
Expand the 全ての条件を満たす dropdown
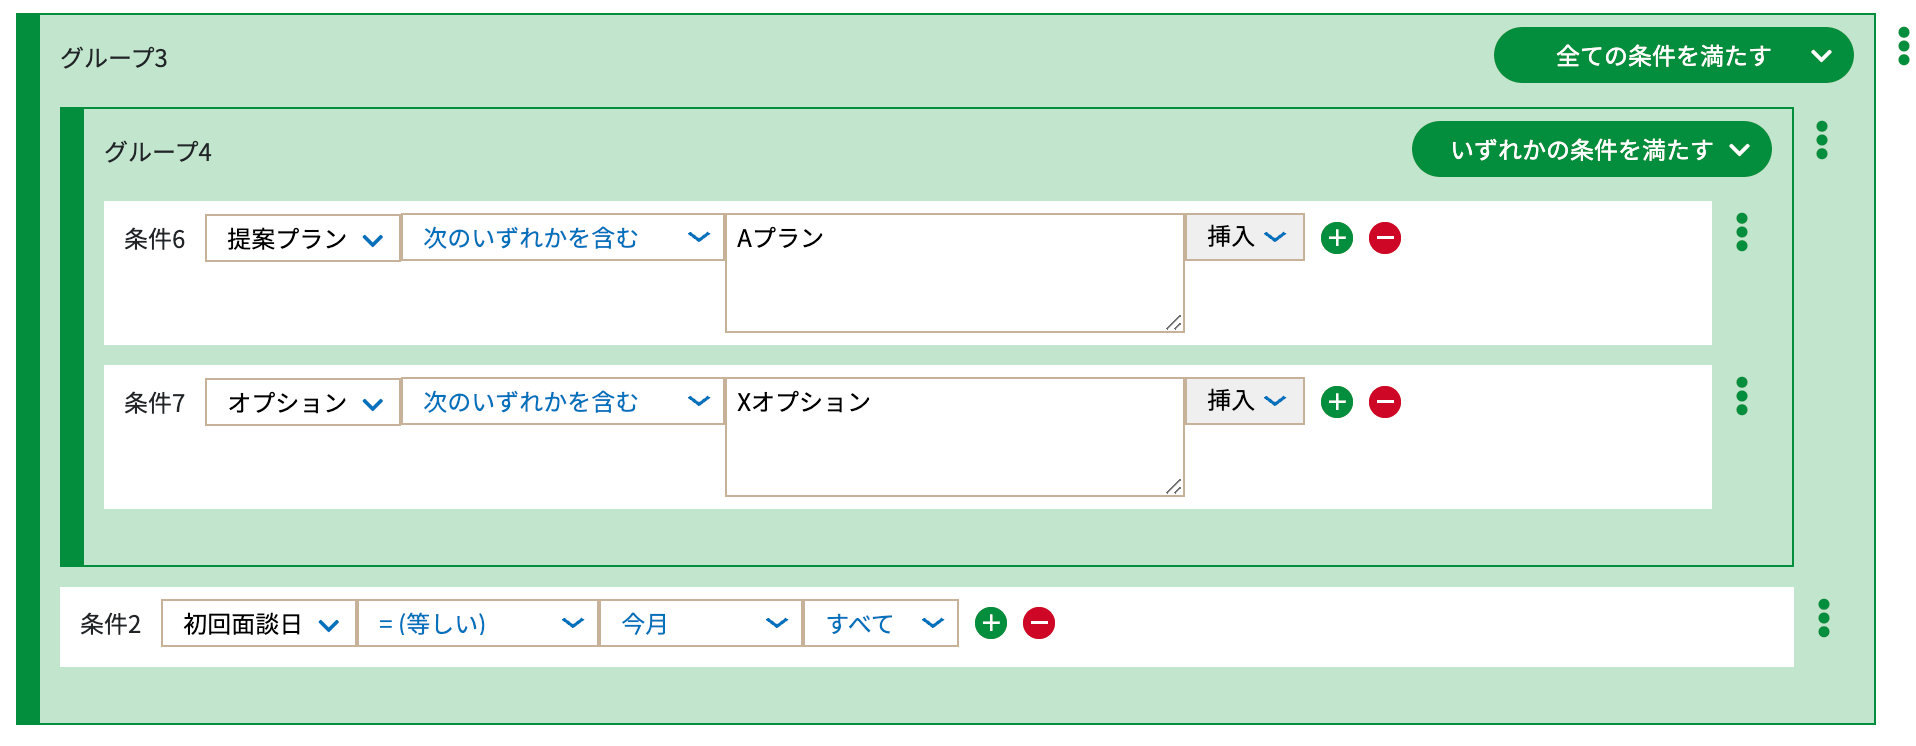tap(1673, 55)
